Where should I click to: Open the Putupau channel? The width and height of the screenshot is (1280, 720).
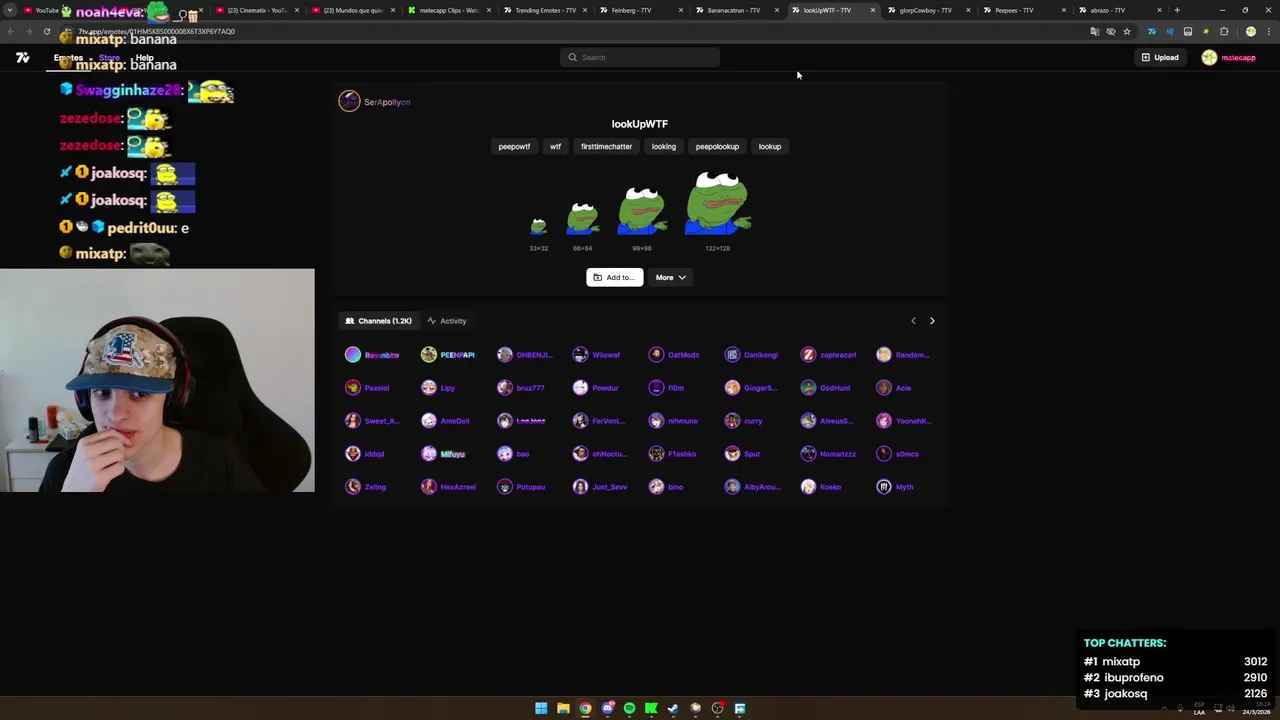[x=521, y=487]
